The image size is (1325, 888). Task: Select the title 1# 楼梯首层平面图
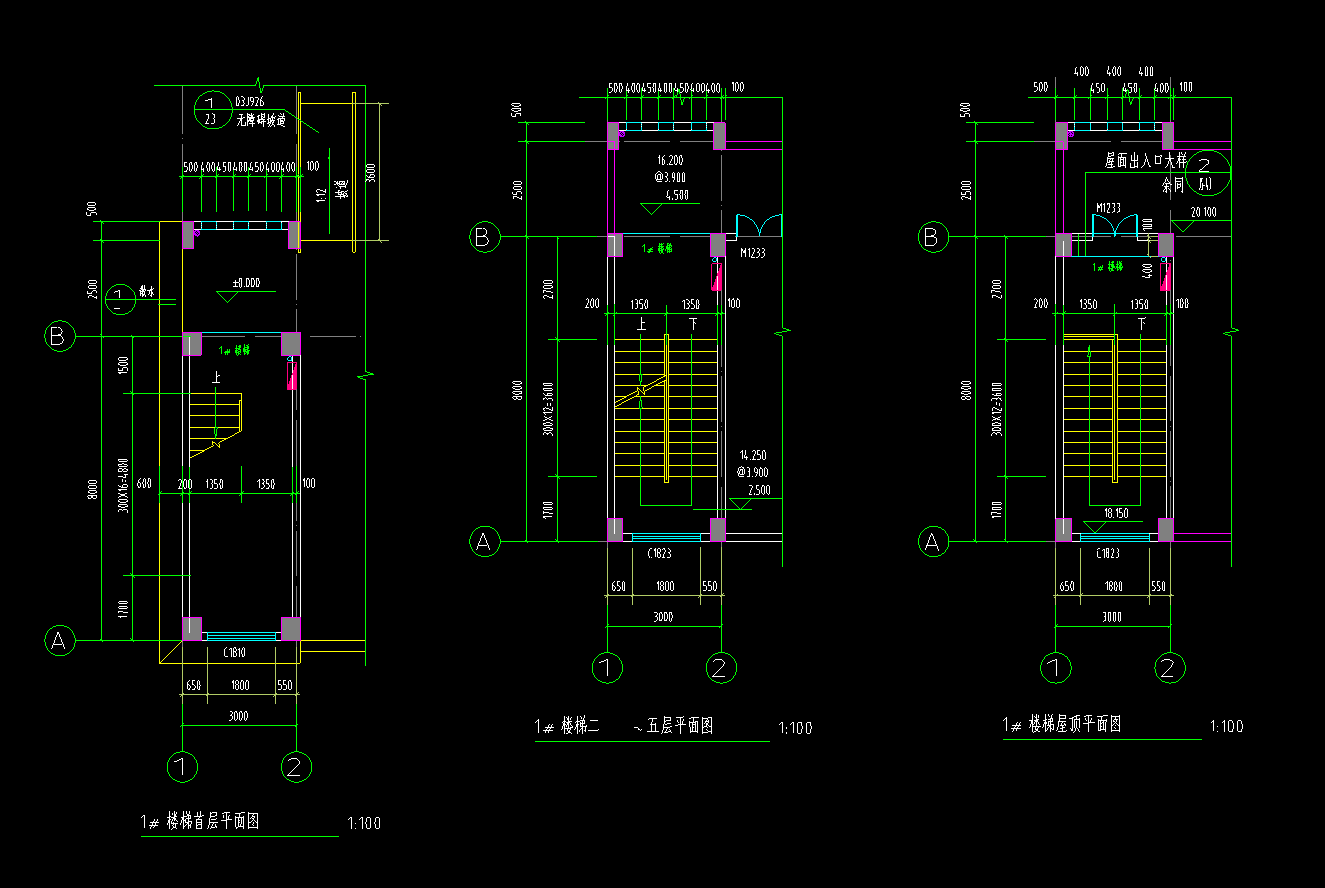coord(201,822)
